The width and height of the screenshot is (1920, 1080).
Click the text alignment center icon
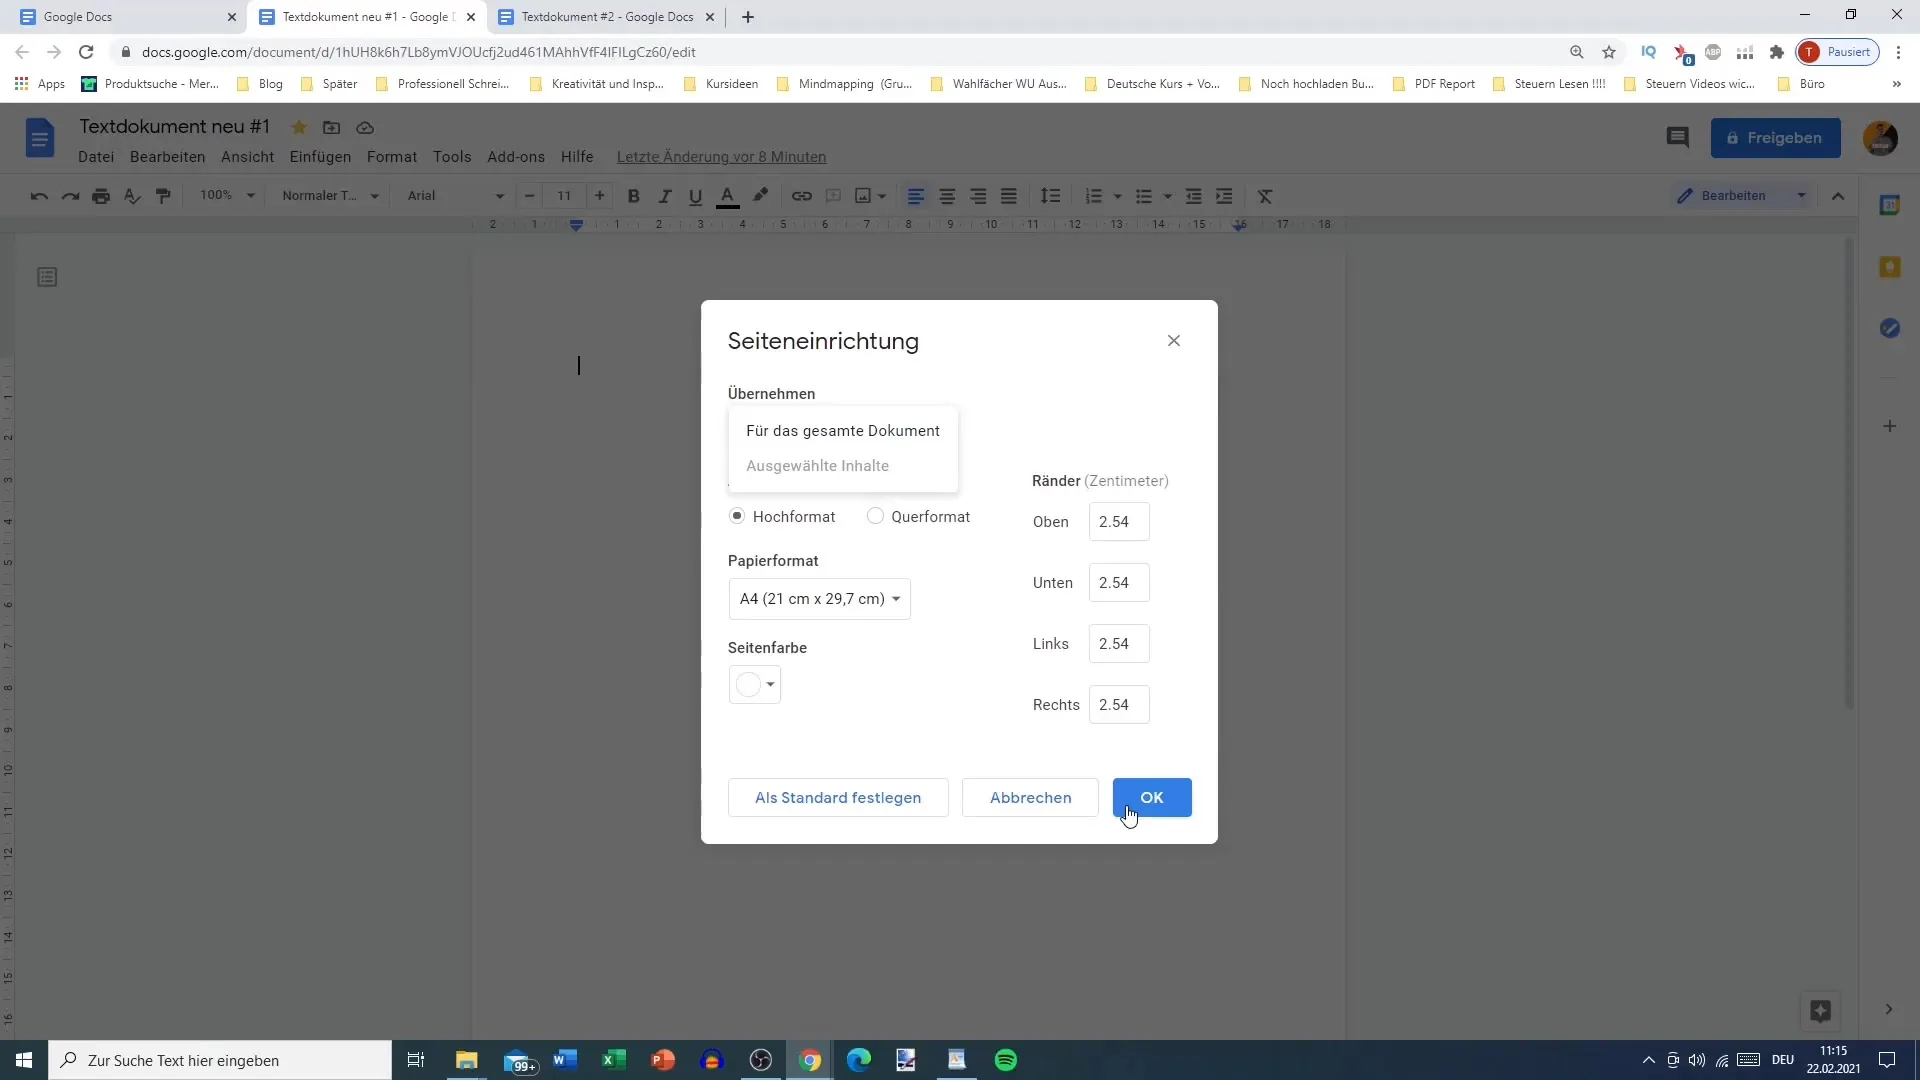pyautogui.click(x=947, y=195)
